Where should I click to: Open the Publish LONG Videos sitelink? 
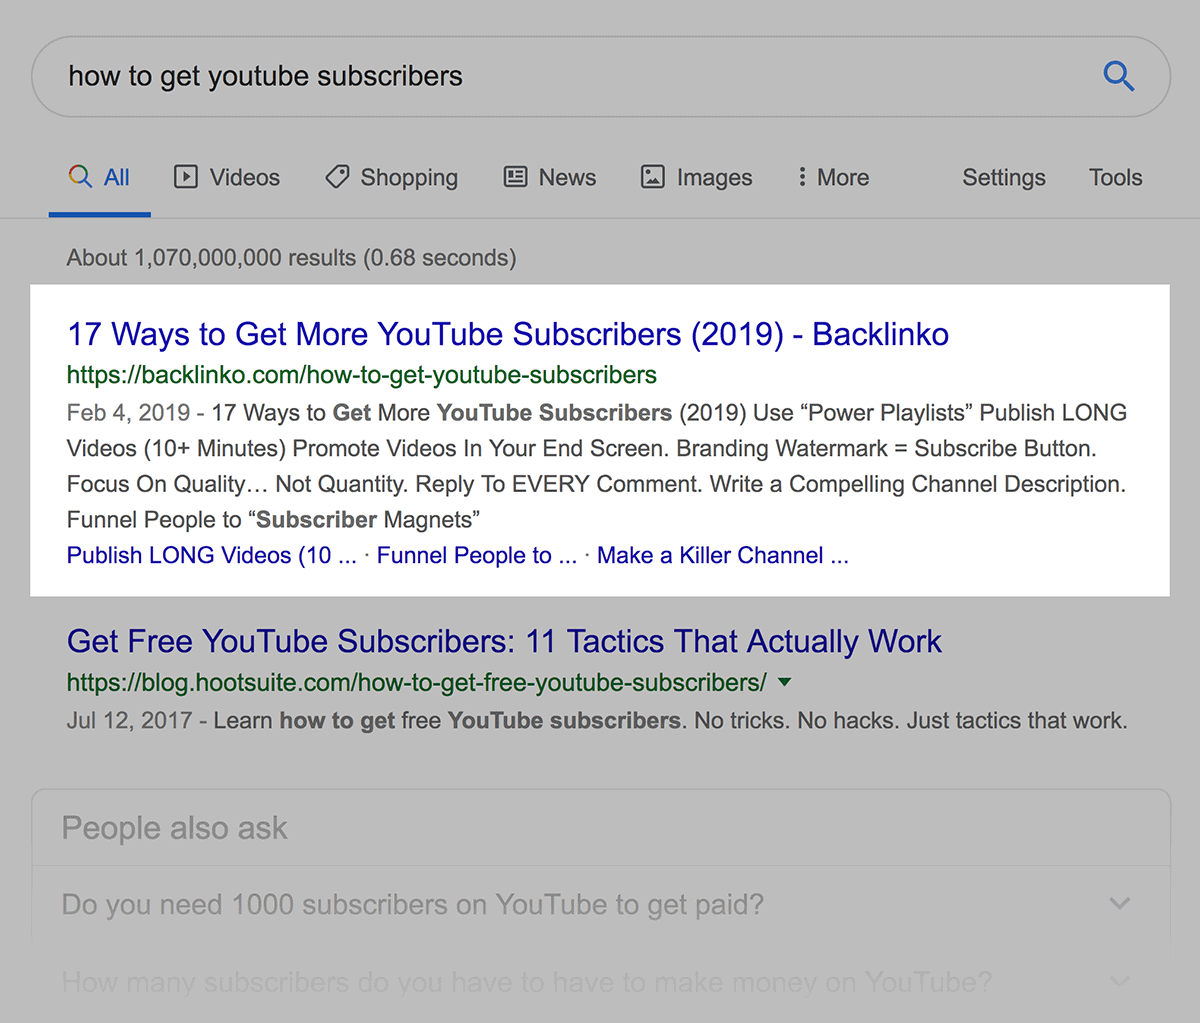(212, 556)
